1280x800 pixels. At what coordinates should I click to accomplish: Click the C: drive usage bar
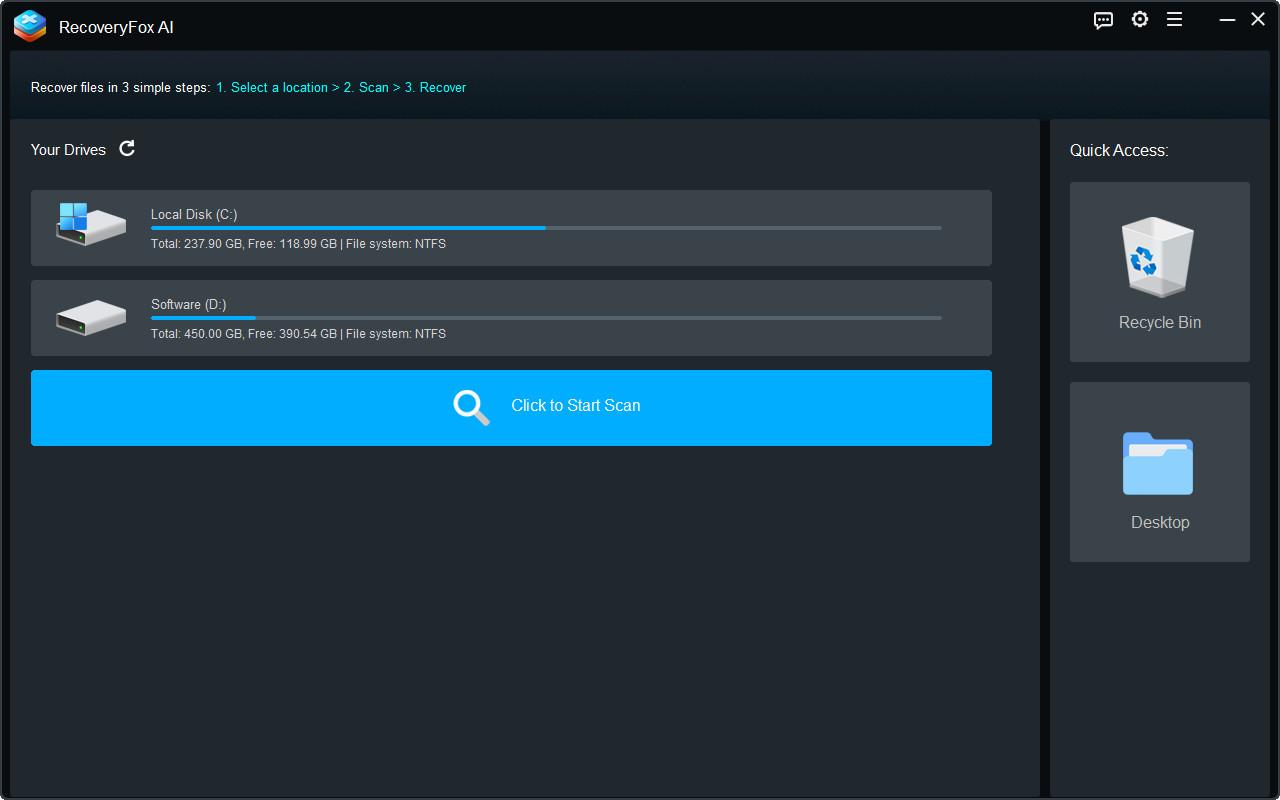click(x=545, y=228)
